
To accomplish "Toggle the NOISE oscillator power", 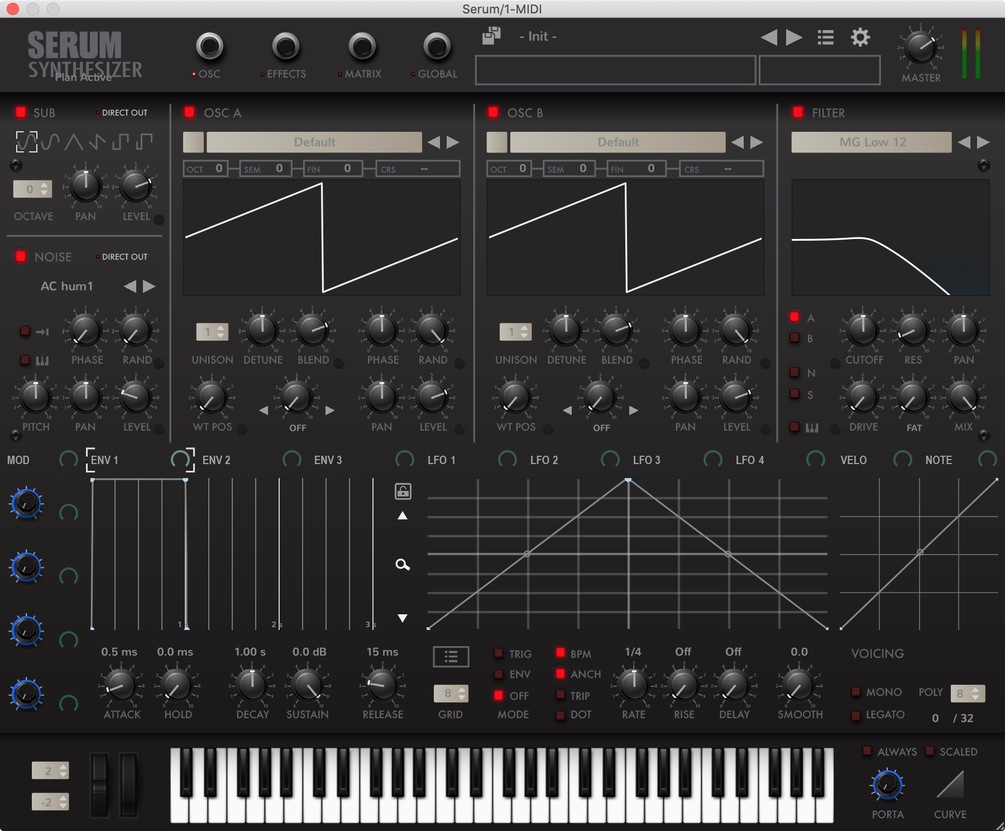I will click(x=21, y=256).
